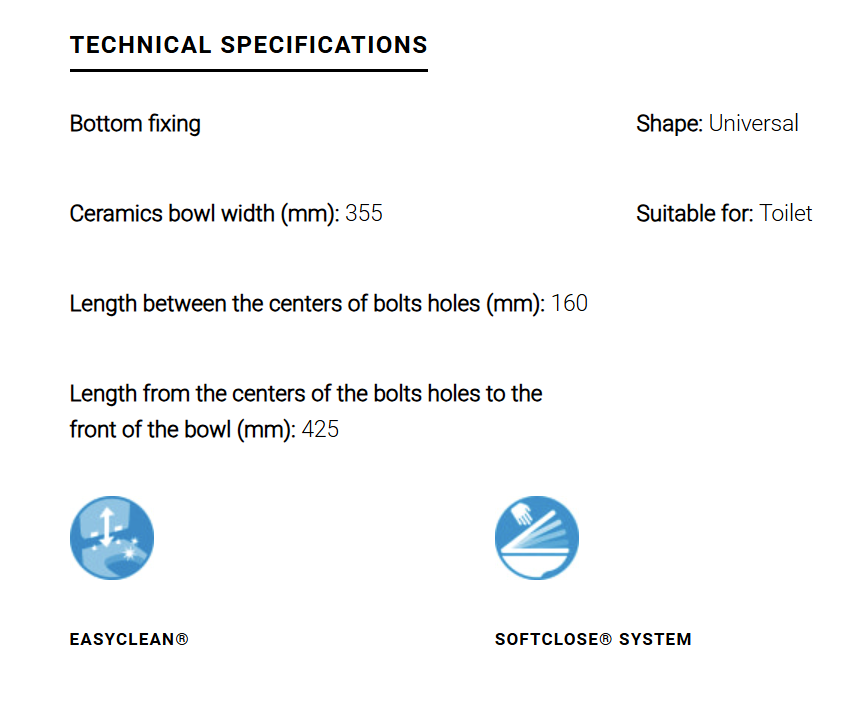
Task: Click the up-down arrow inside EasyClean icon
Action: coord(107,527)
